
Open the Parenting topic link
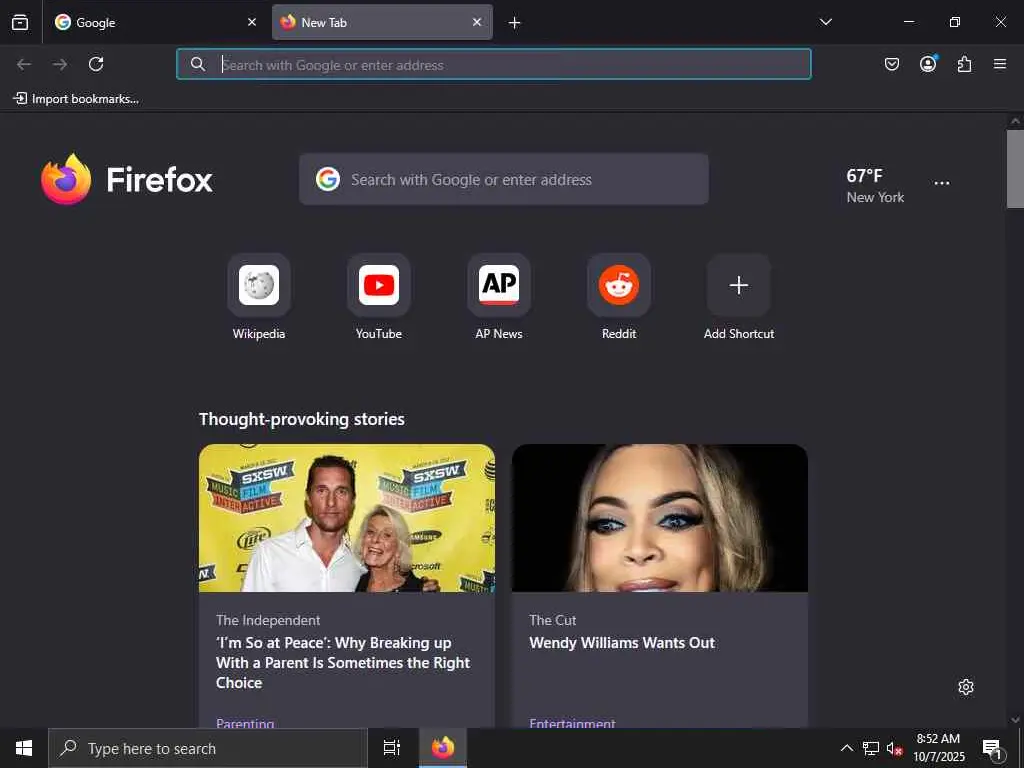(x=245, y=723)
